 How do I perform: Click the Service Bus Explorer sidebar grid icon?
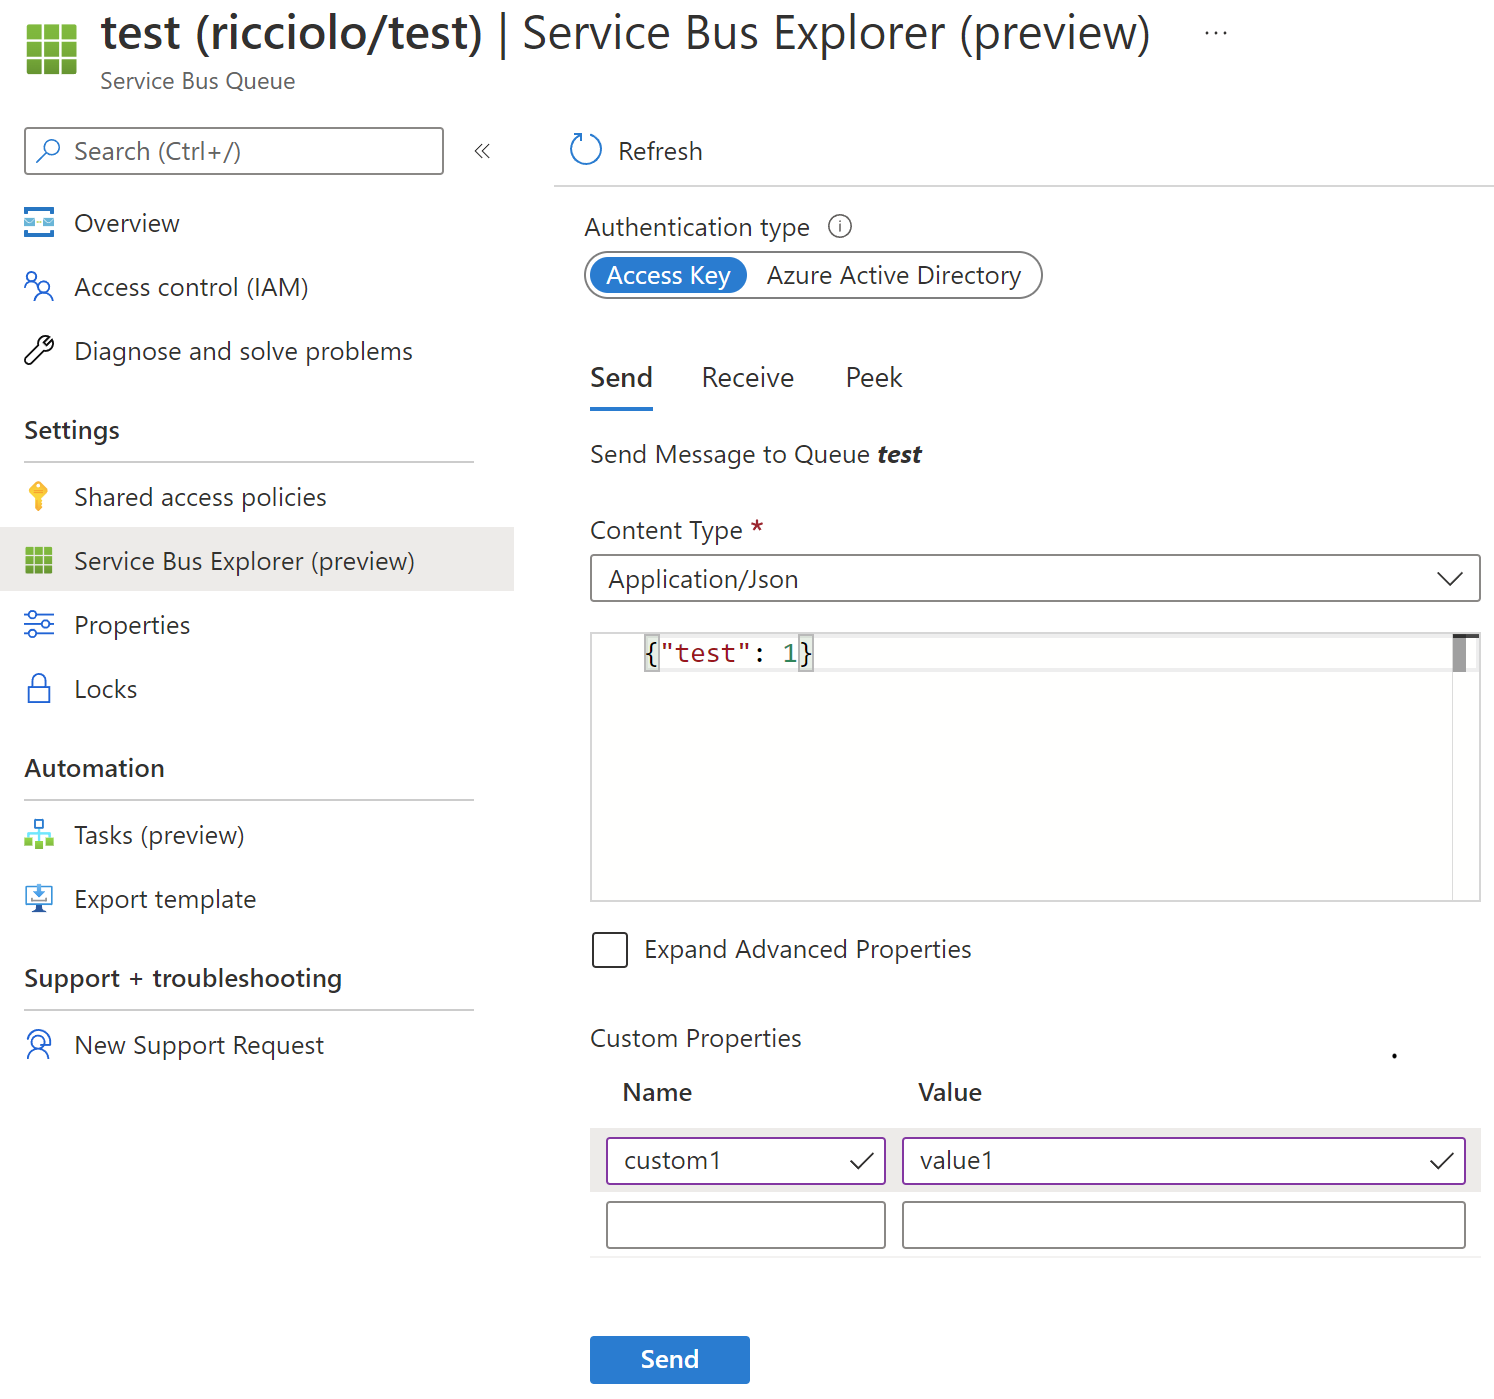pyautogui.click(x=39, y=560)
